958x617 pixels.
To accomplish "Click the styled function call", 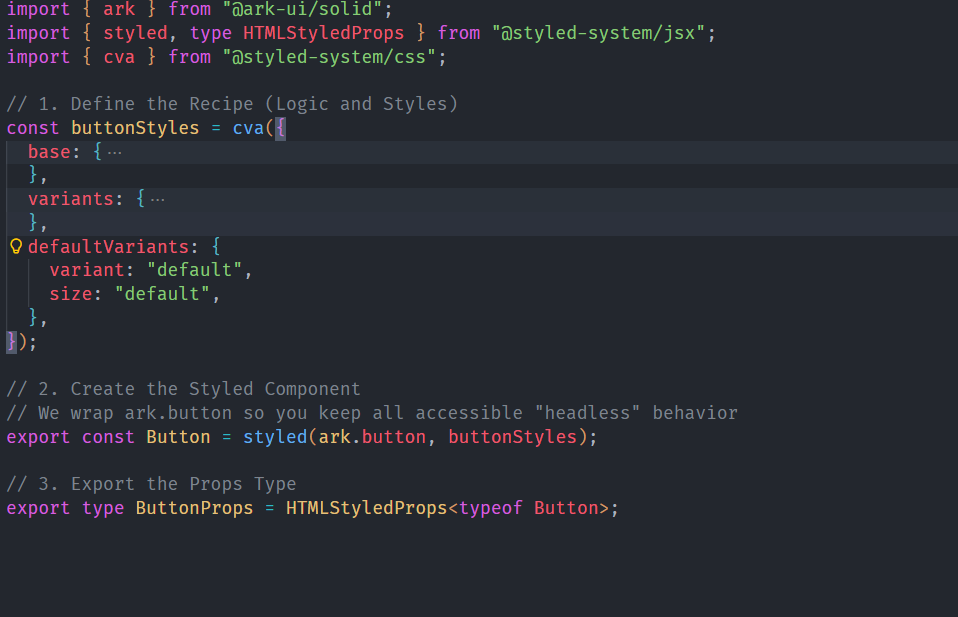I will 275,437.
